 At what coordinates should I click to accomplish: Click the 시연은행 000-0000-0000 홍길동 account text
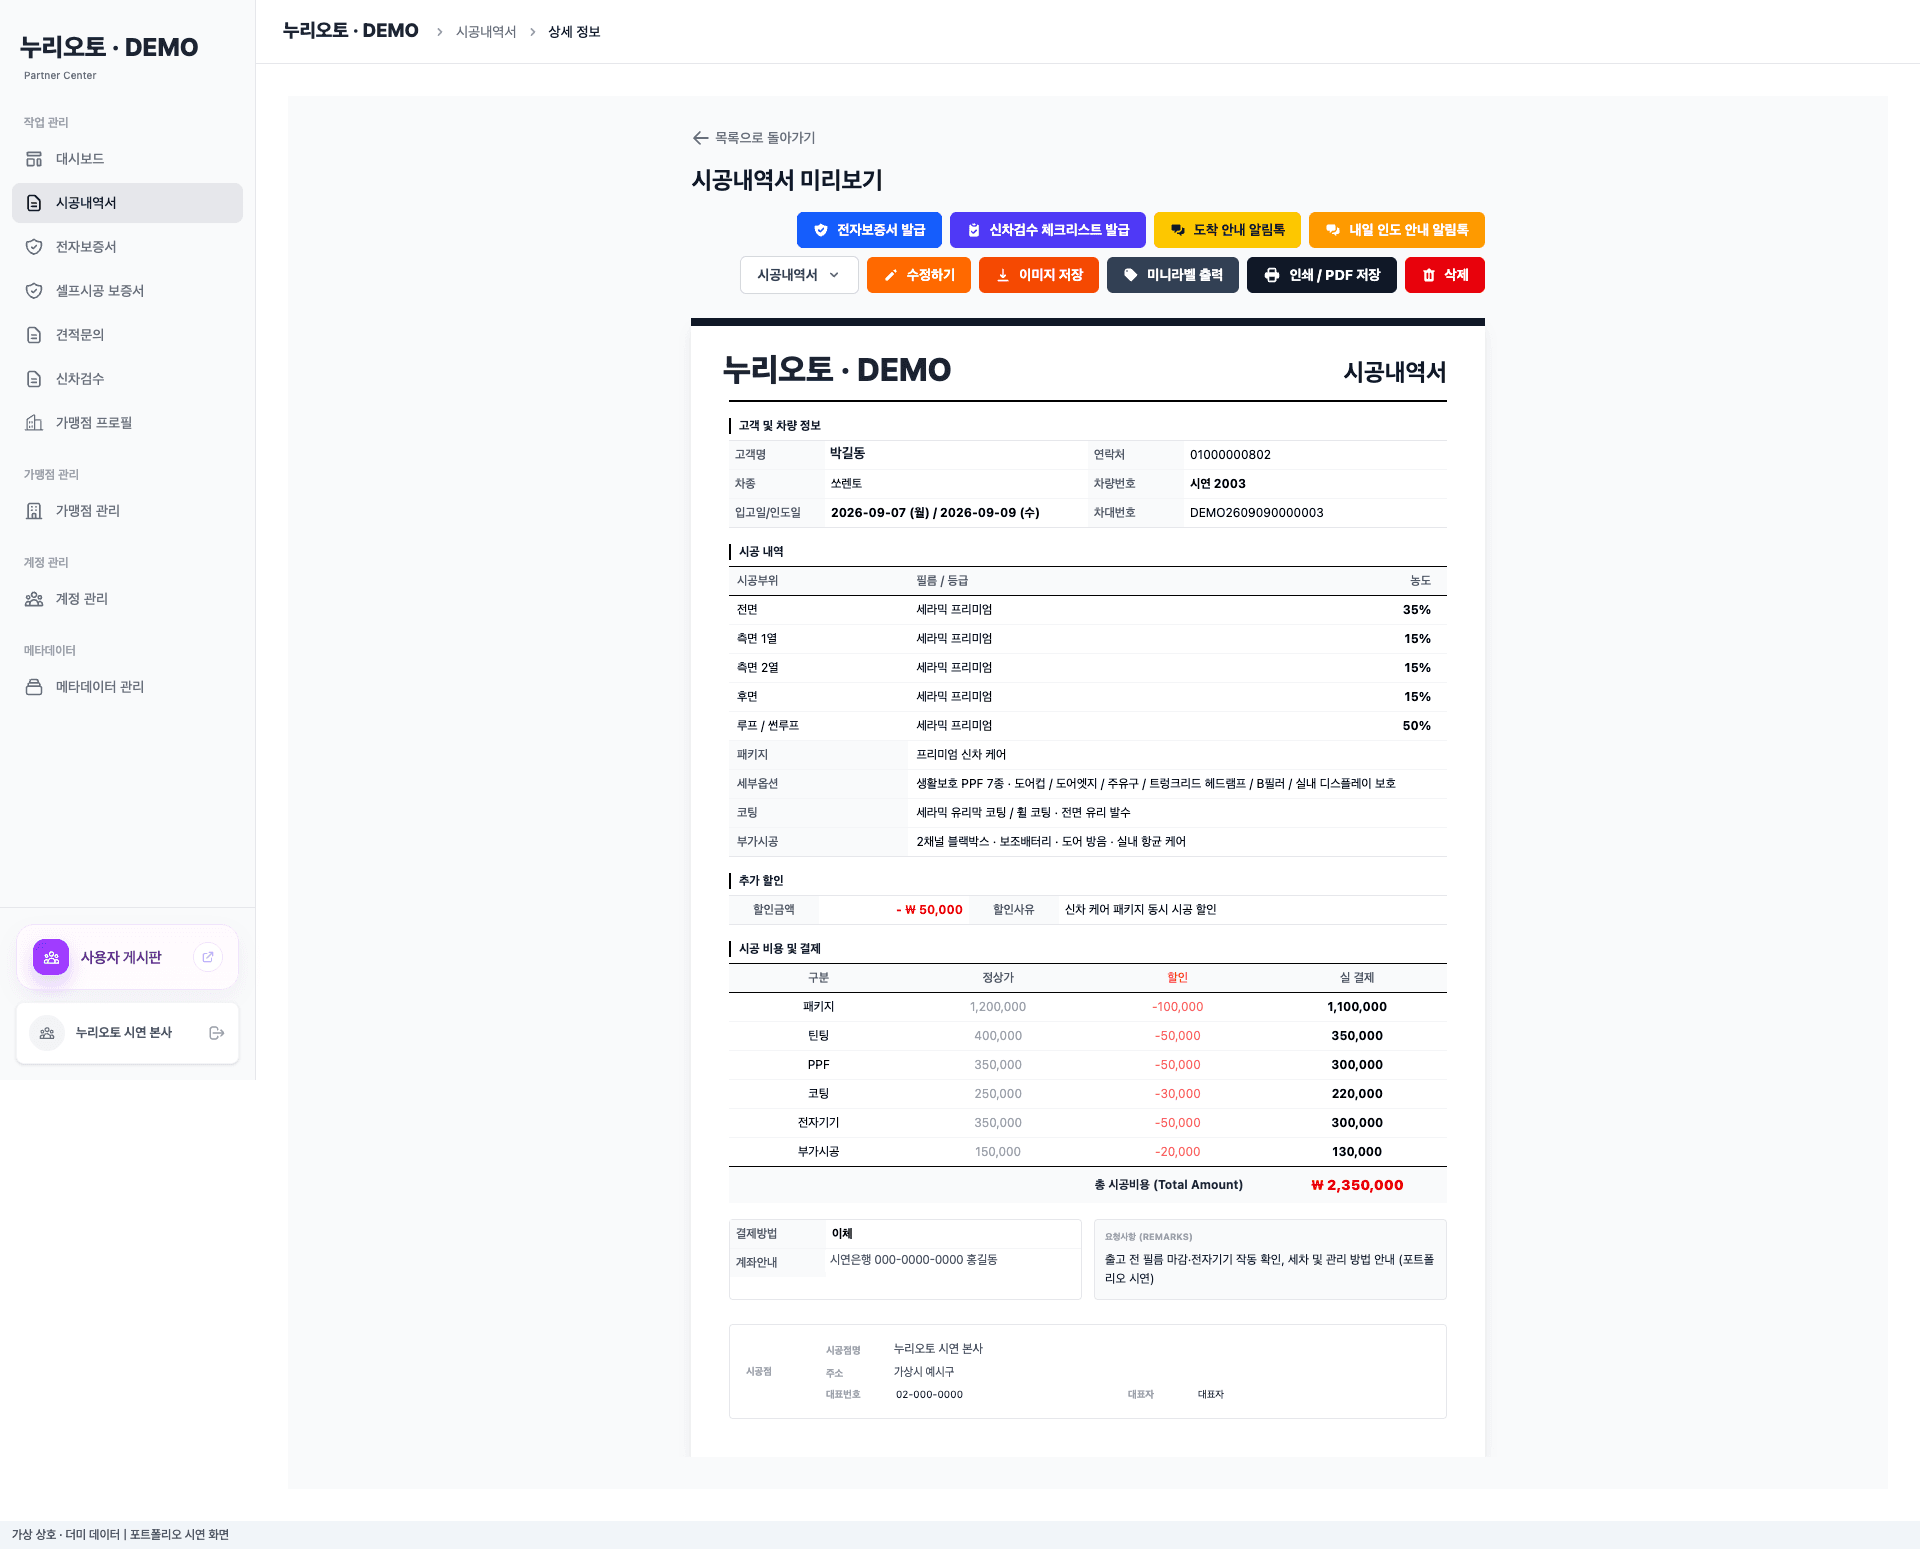point(913,1260)
